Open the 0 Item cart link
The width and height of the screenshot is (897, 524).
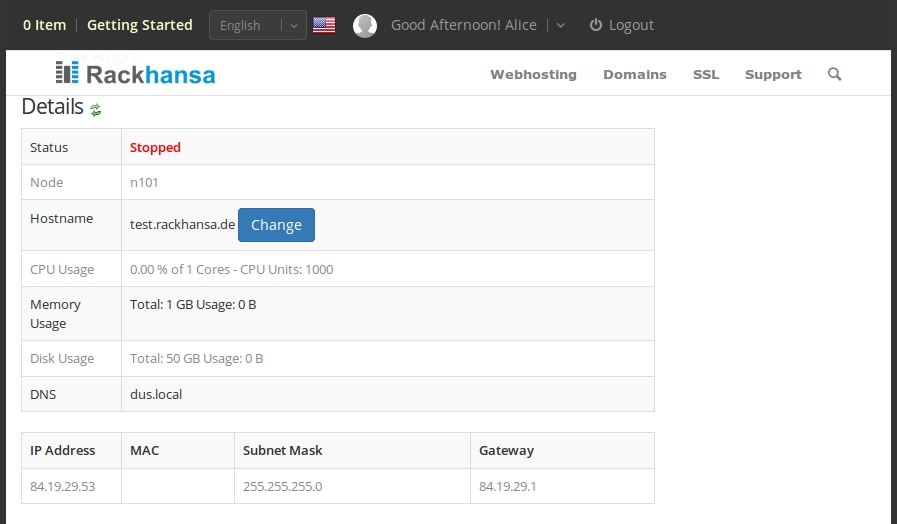tap(44, 25)
